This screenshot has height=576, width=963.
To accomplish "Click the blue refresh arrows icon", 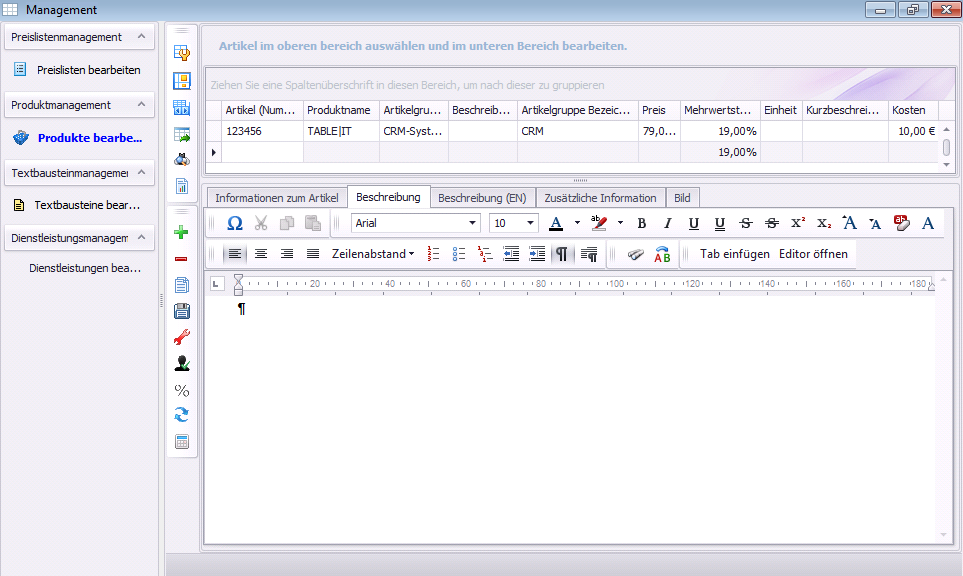I will [182, 415].
